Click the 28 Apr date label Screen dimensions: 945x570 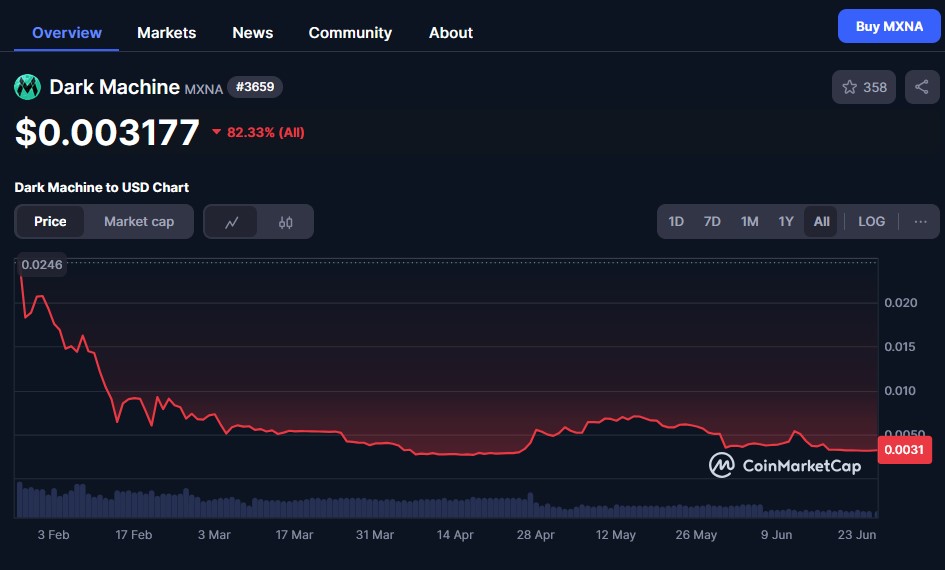(535, 534)
